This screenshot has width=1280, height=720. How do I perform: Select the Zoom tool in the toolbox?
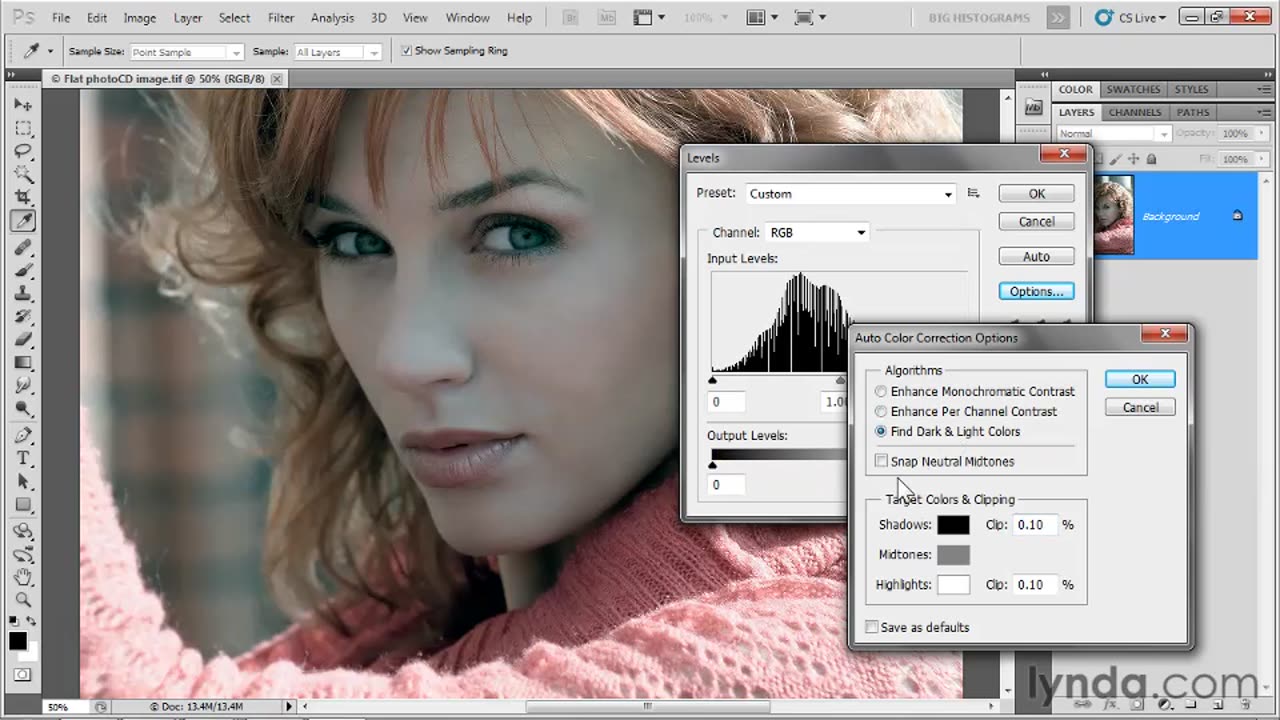pos(23,600)
